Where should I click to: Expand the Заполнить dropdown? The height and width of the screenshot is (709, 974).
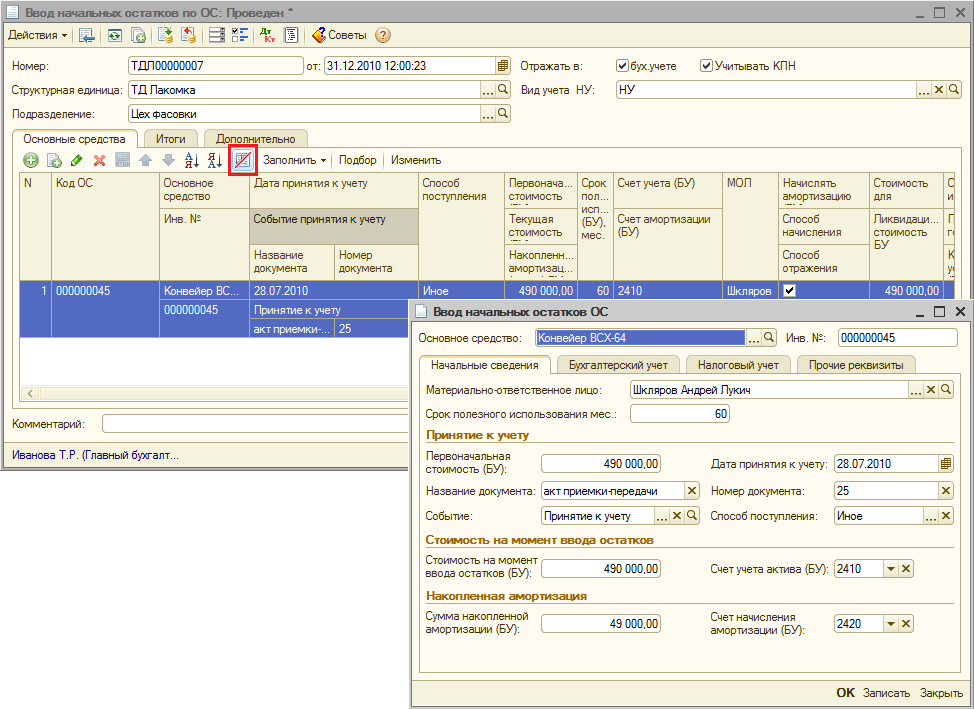tap(294, 160)
